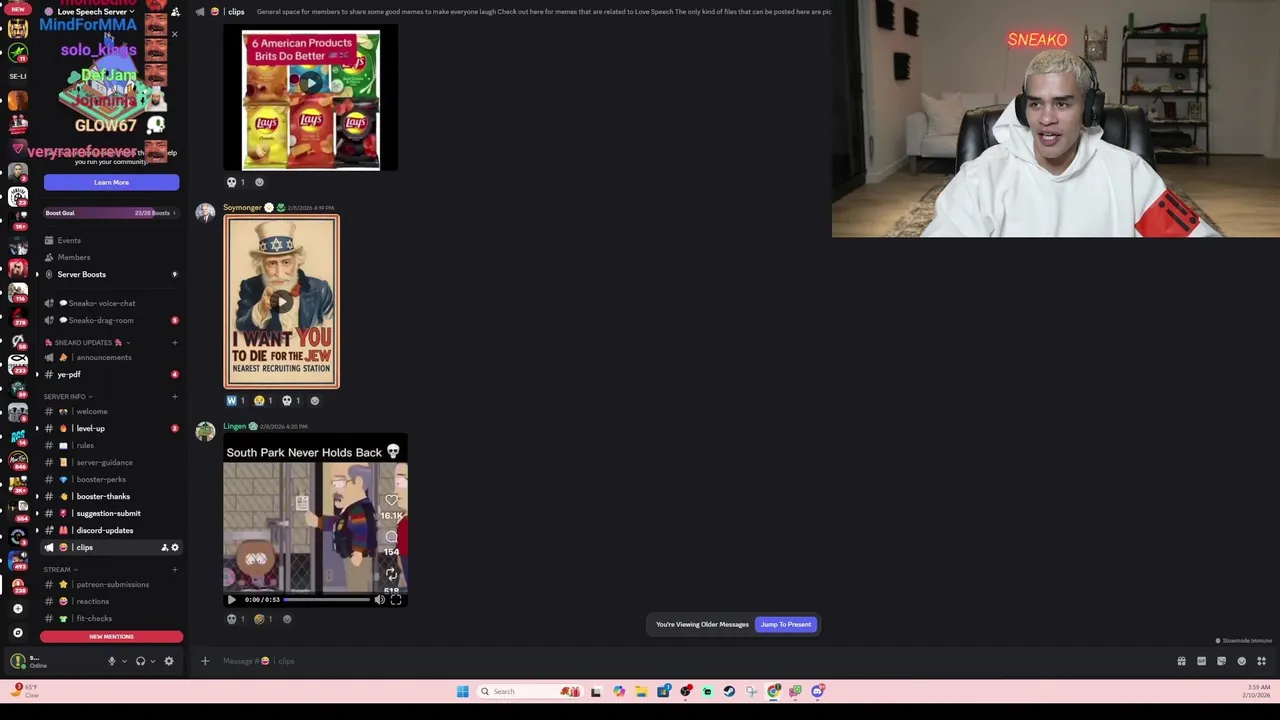This screenshot has width=1280, height=720.
Task: Open Discover servers compass icon
Action: (x=17, y=632)
